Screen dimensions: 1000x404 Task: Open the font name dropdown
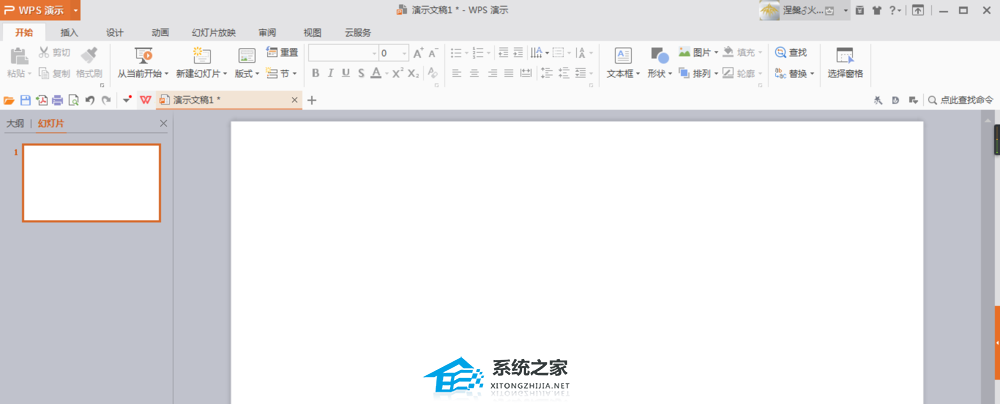coord(374,53)
